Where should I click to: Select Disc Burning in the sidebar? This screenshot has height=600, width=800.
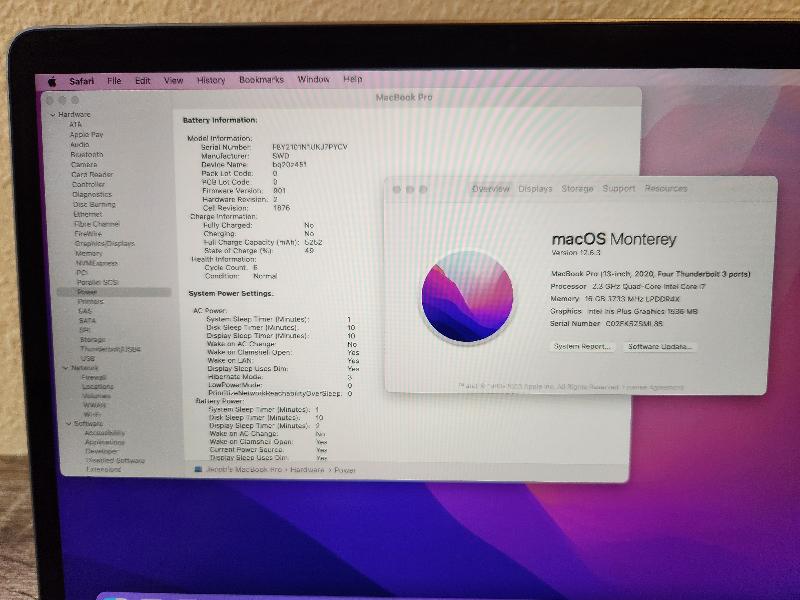[94, 204]
